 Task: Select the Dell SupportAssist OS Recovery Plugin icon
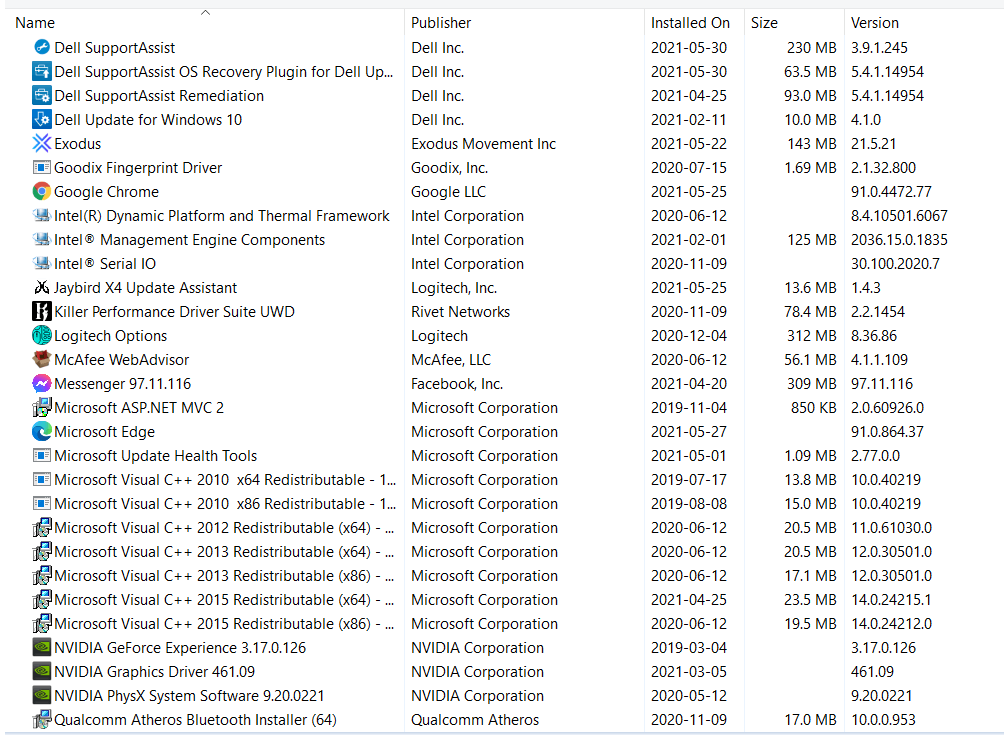[42, 72]
